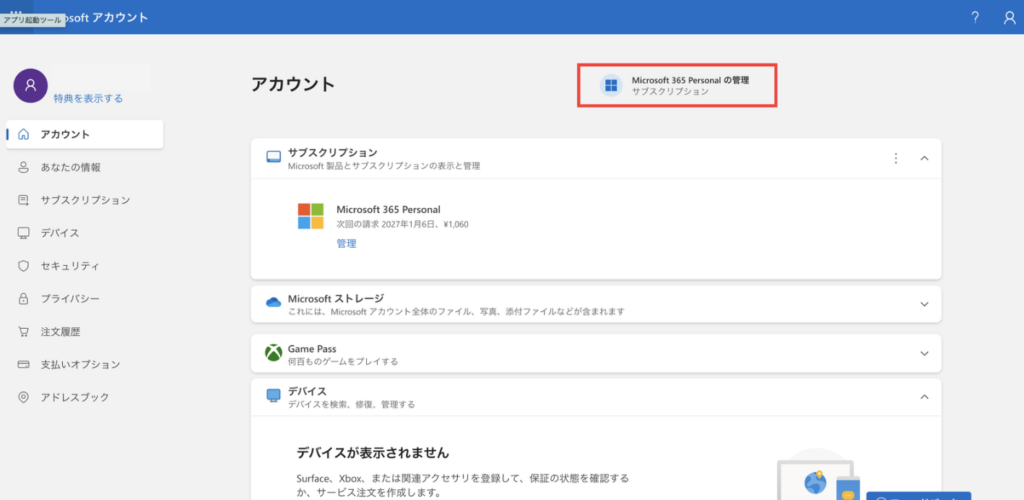Click the 管理 link under Microsoft 365 Personal
Viewport: 1024px width, 500px height.
click(346, 243)
